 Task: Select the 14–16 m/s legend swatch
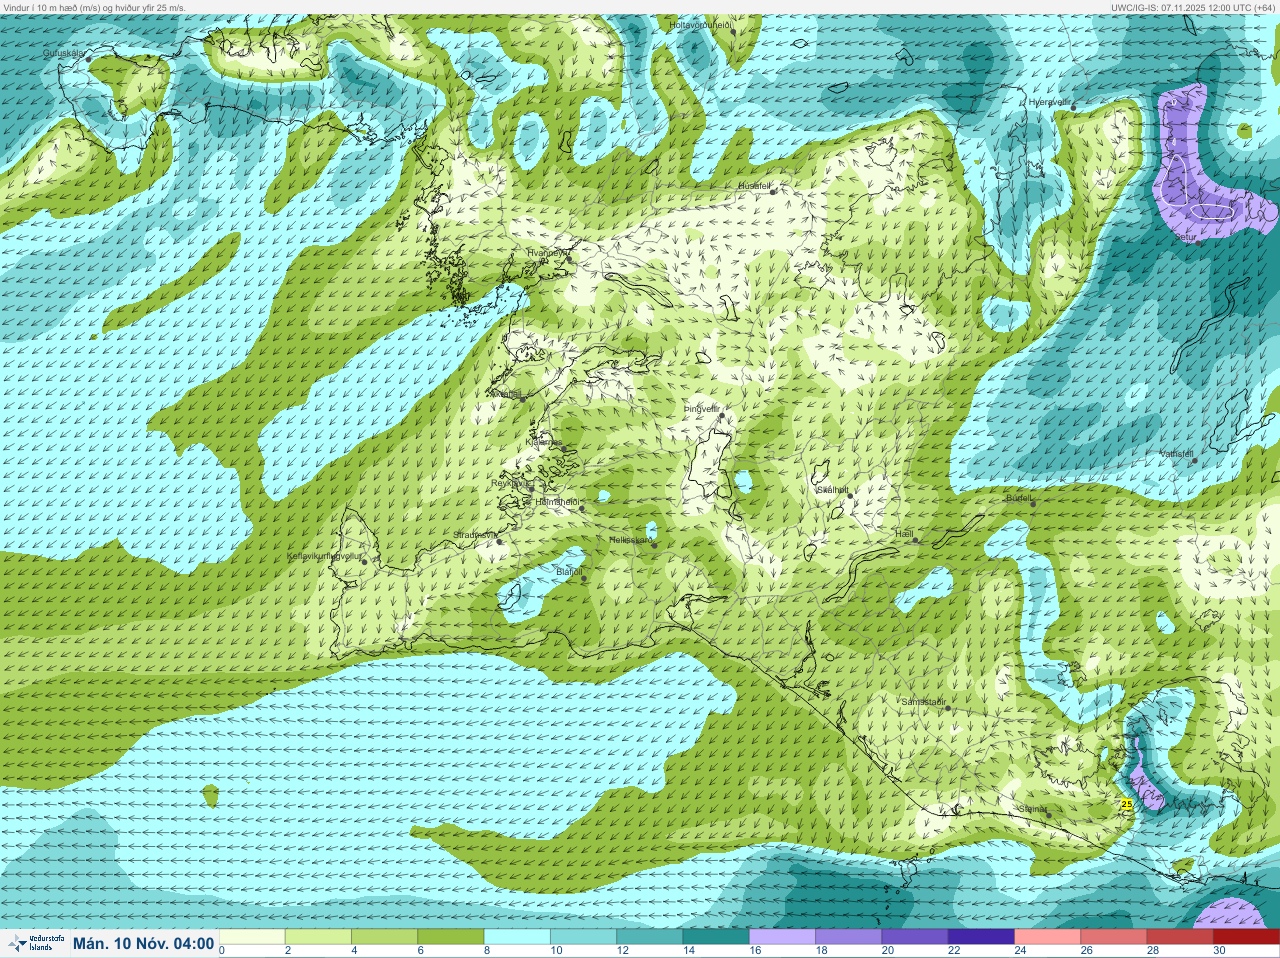[x=716, y=937]
